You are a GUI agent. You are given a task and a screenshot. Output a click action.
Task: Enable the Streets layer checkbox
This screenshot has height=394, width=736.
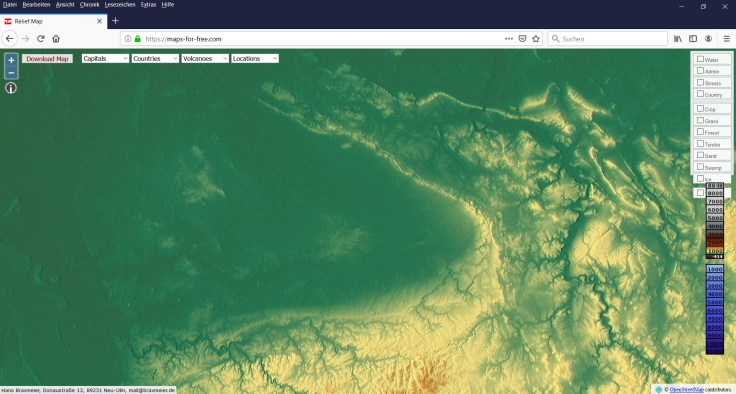[700, 82]
